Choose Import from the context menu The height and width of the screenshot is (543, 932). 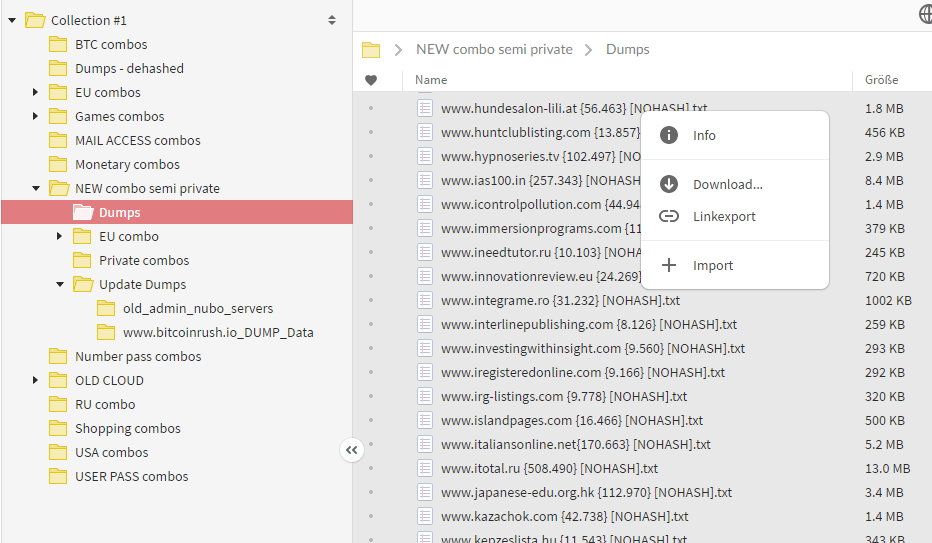[x=735, y=266]
